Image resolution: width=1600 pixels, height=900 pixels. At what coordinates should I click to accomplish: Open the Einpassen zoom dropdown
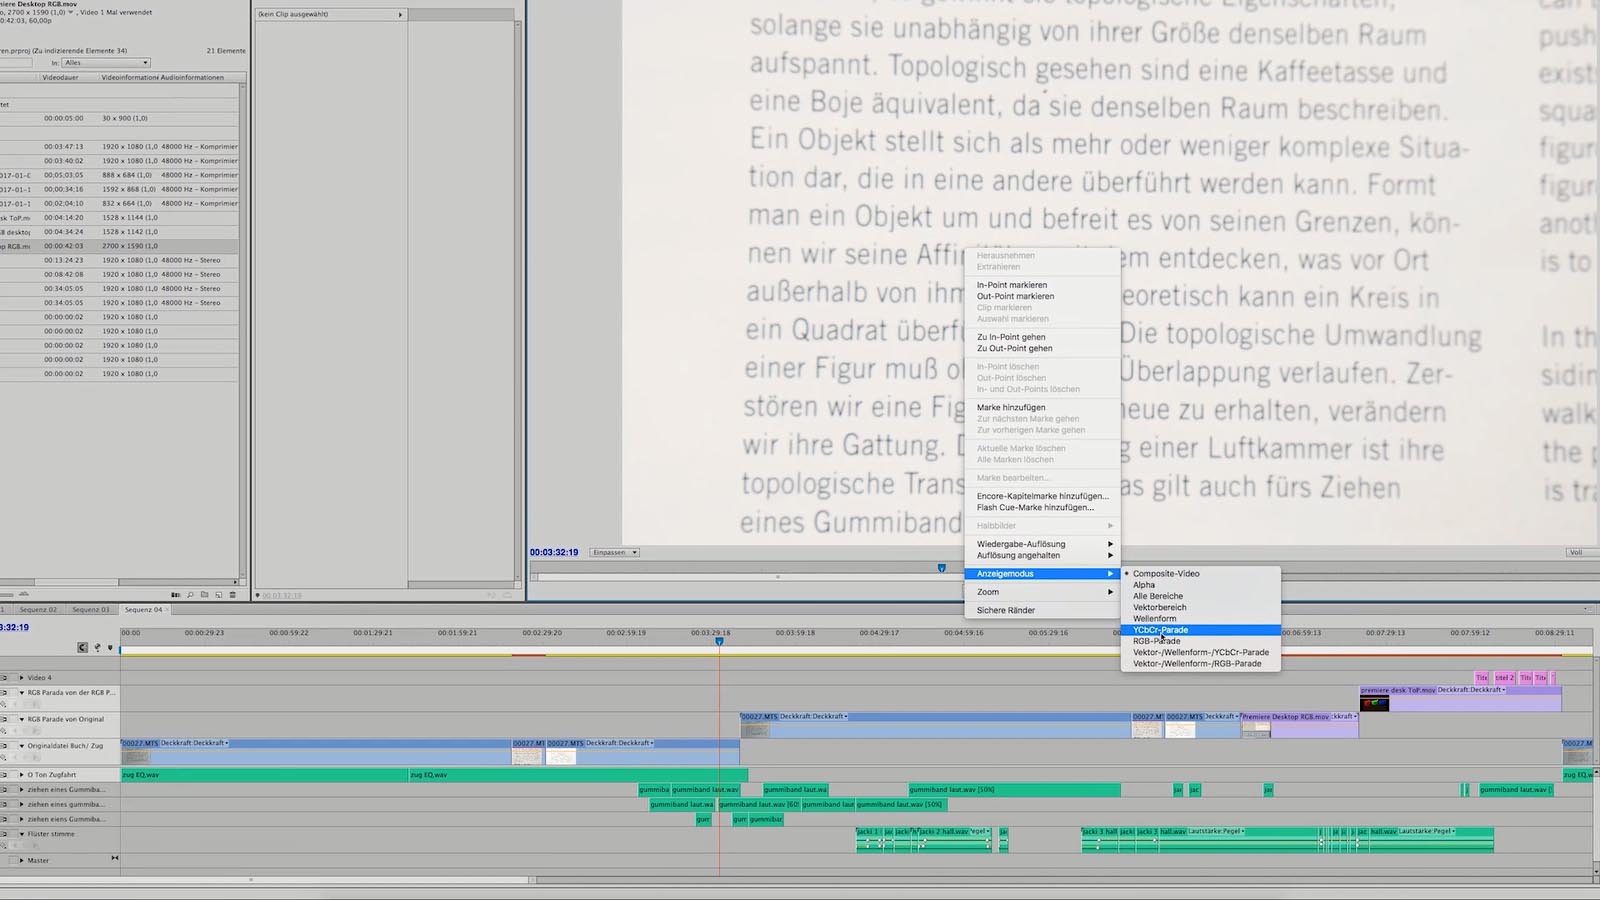pyautogui.click(x=614, y=552)
